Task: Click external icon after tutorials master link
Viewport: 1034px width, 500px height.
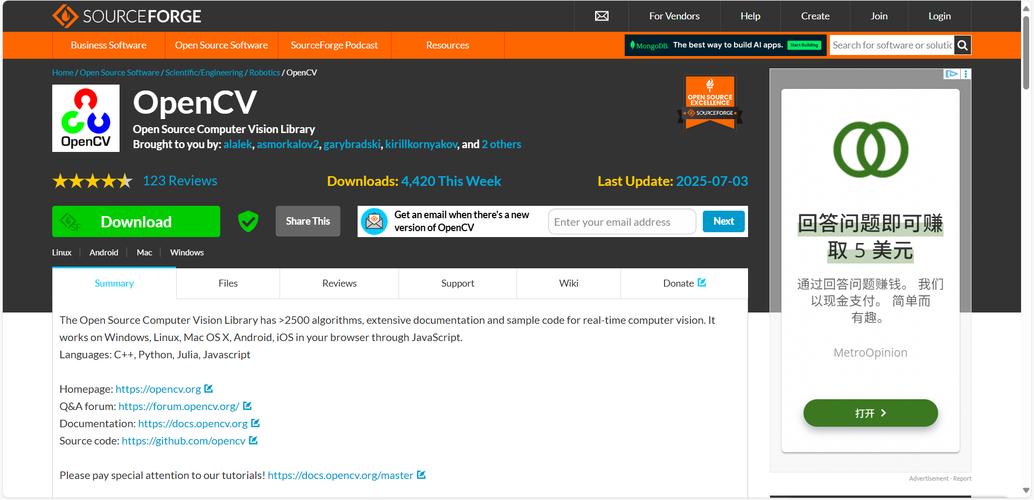Action: pos(421,474)
